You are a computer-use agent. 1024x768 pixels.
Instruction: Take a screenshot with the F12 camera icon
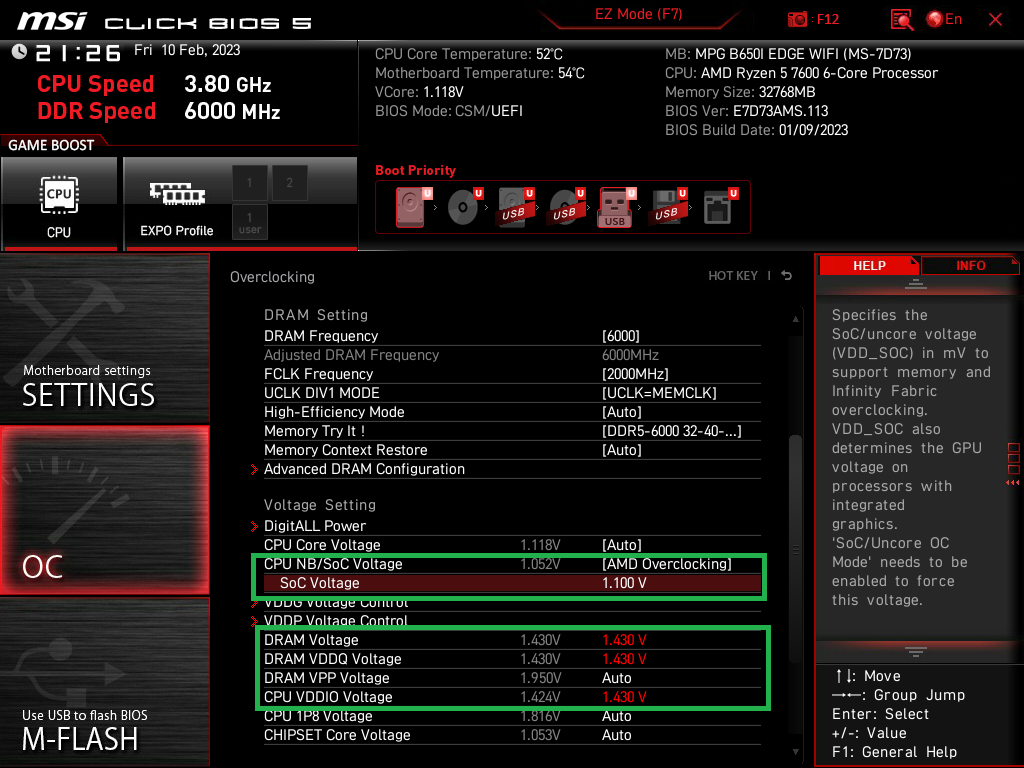797,20
